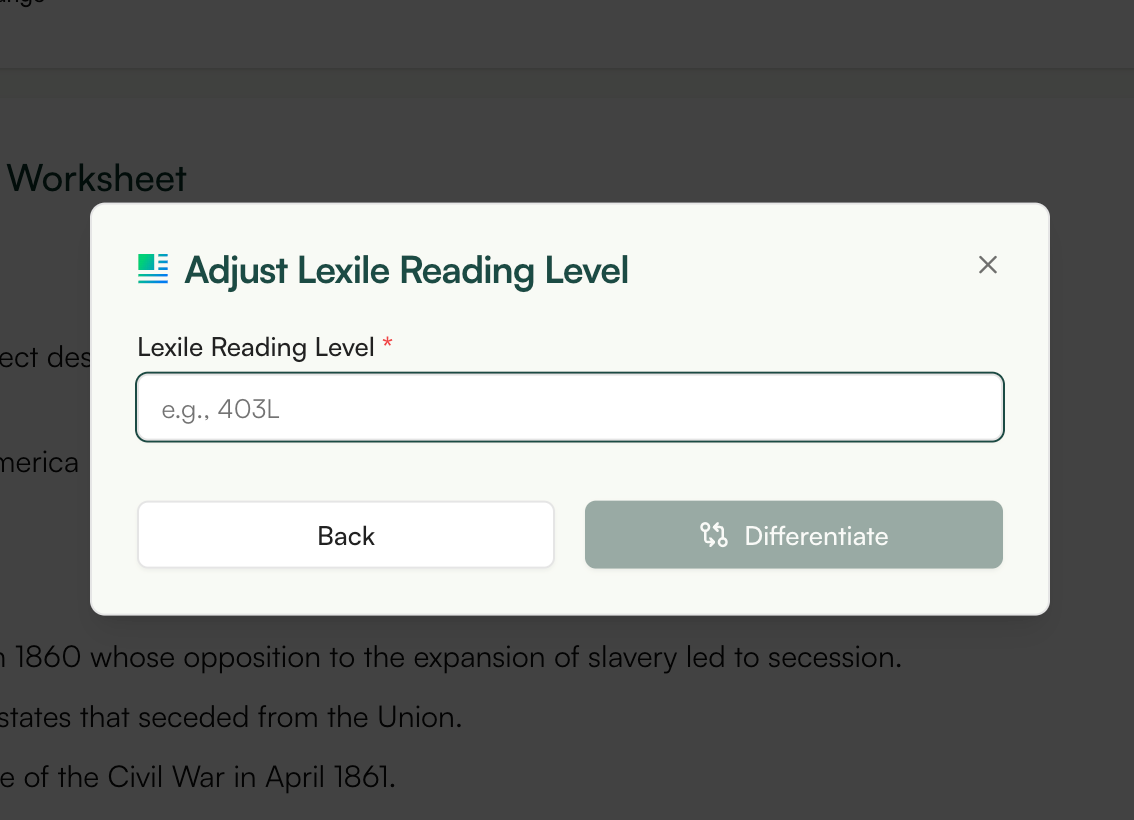
Task: Click the text about states seceding from the Union
Action: [x=230, y=717]
